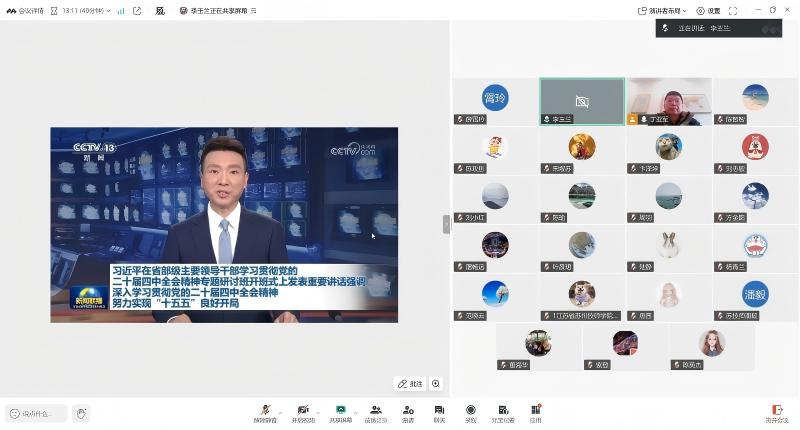
Task: Unmute the microphone in bottom toolbar
Action: [265, 411]
